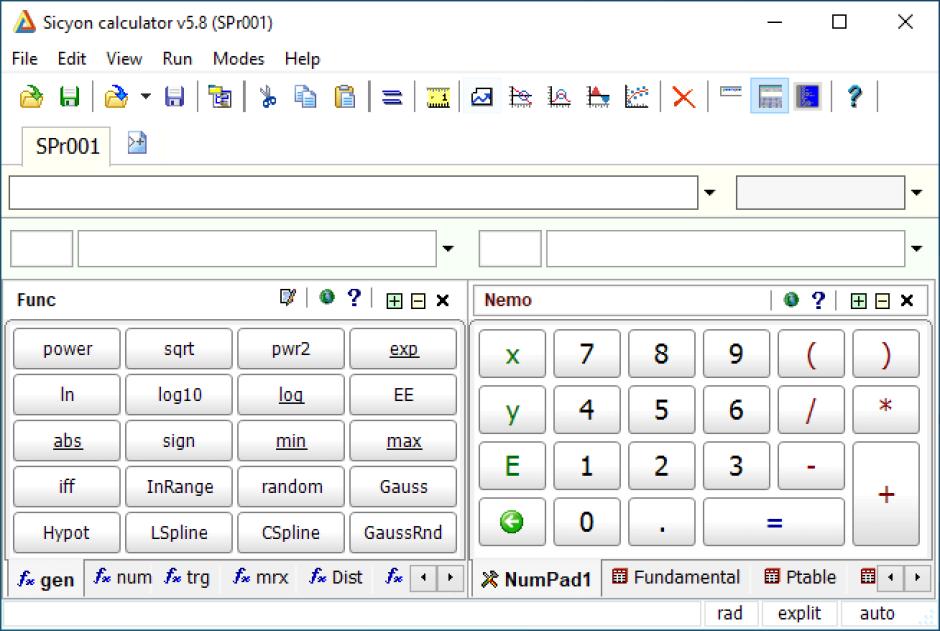This screenshot has width=940, height=631.
Task: Click the folder with blue arrow icon
Action: (116, 96)
